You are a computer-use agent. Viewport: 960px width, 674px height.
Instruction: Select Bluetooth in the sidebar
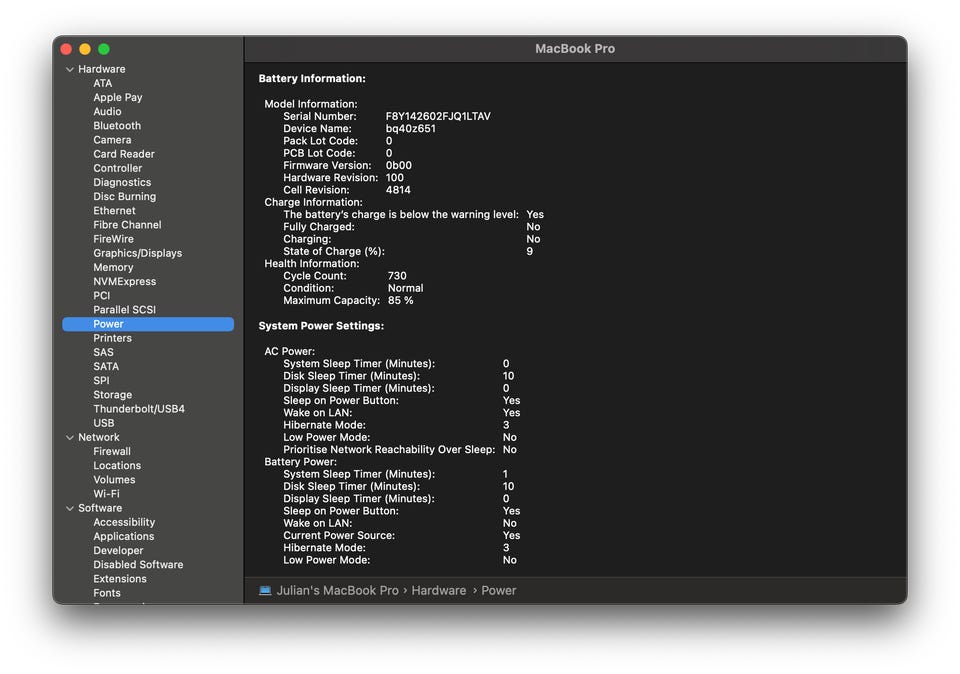[x=117, y=125]
